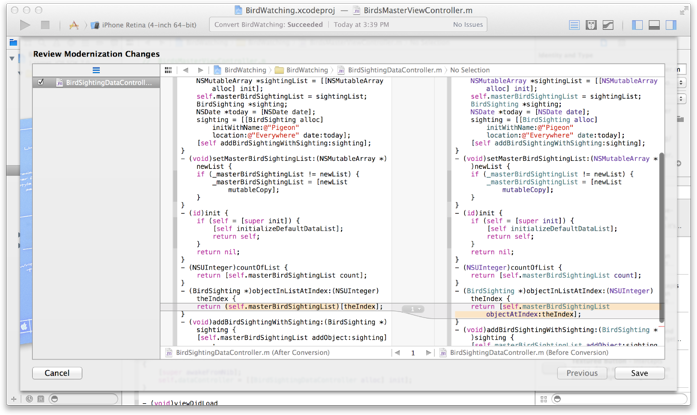Go forward in jump bar history
The width and height of the screenshot is (697, 415).
[x=200, y=70]
